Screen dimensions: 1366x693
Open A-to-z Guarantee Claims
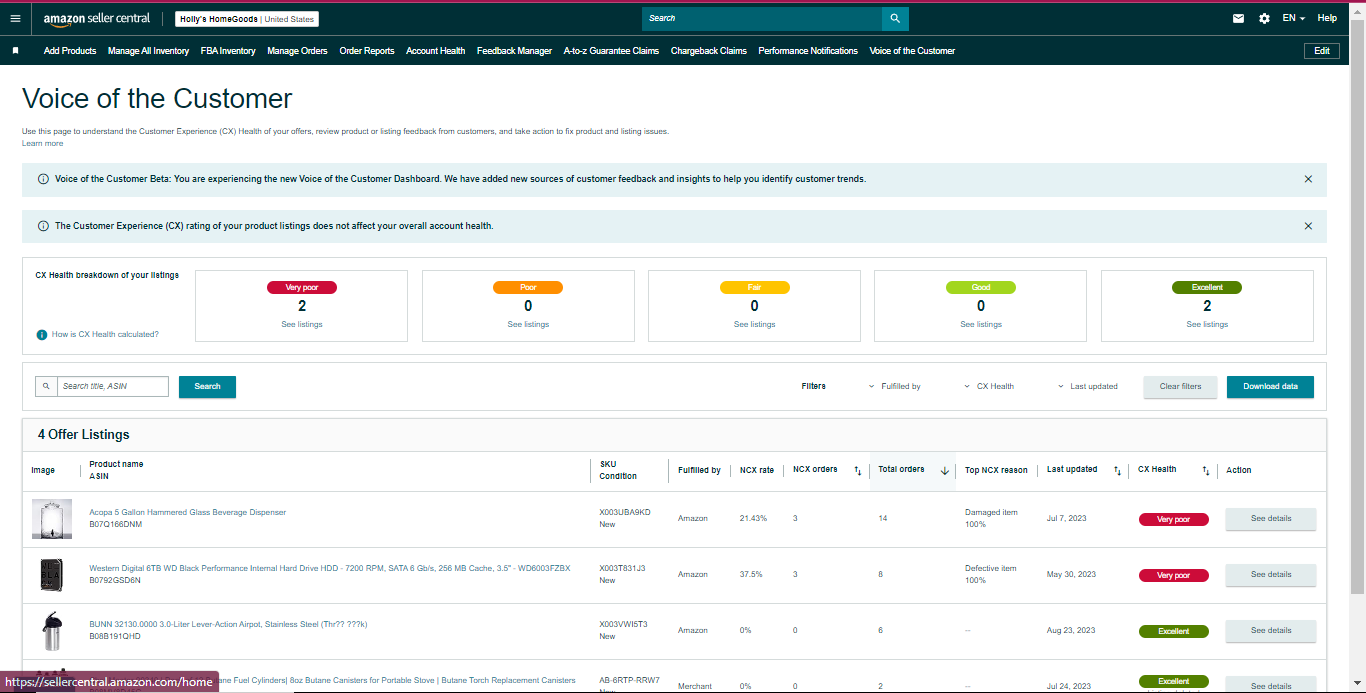click(611, 51)
